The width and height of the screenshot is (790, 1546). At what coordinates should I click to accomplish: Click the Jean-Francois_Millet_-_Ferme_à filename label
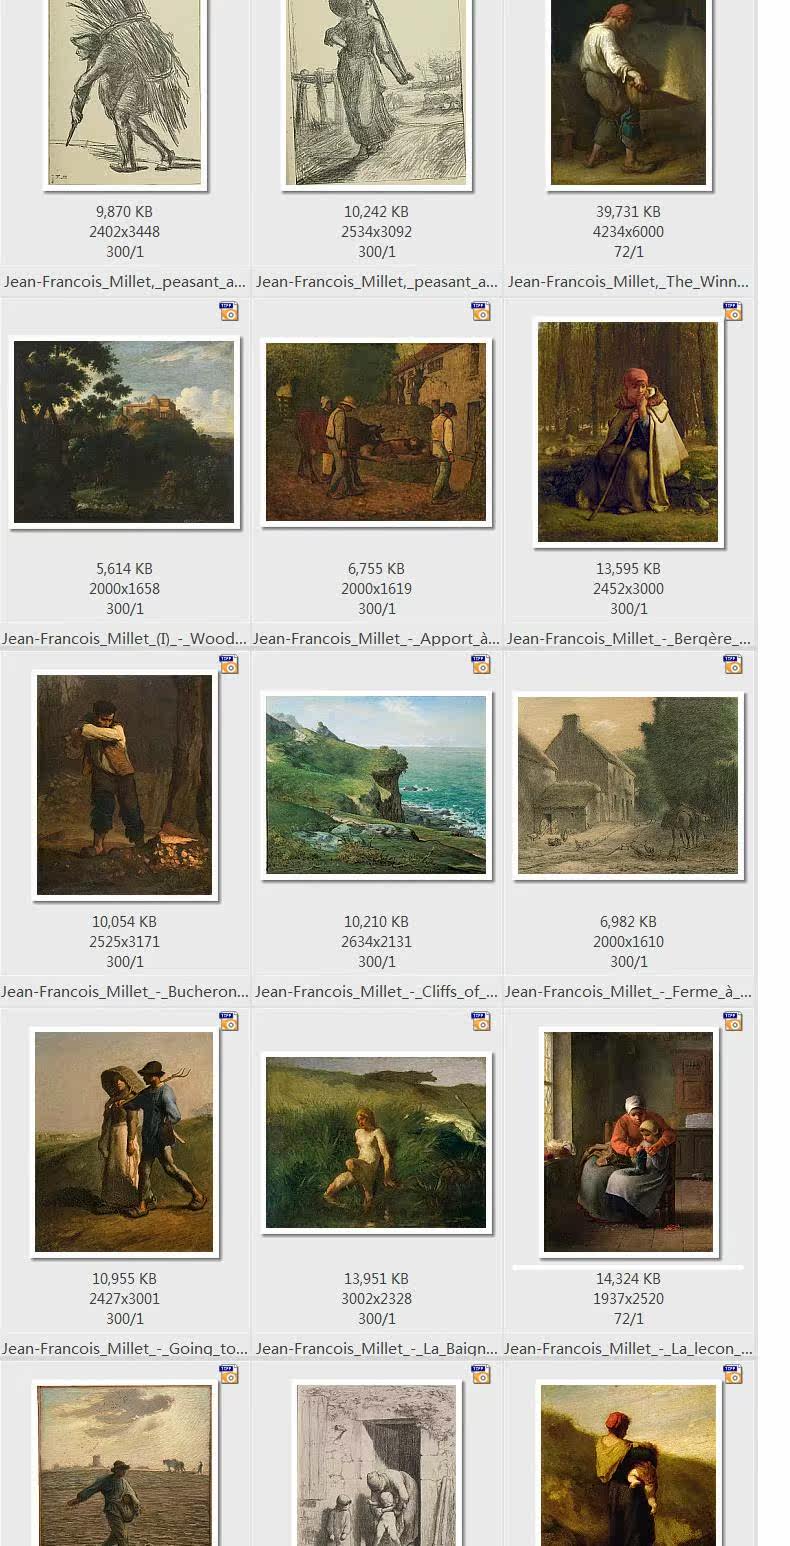tap(628, 992)
